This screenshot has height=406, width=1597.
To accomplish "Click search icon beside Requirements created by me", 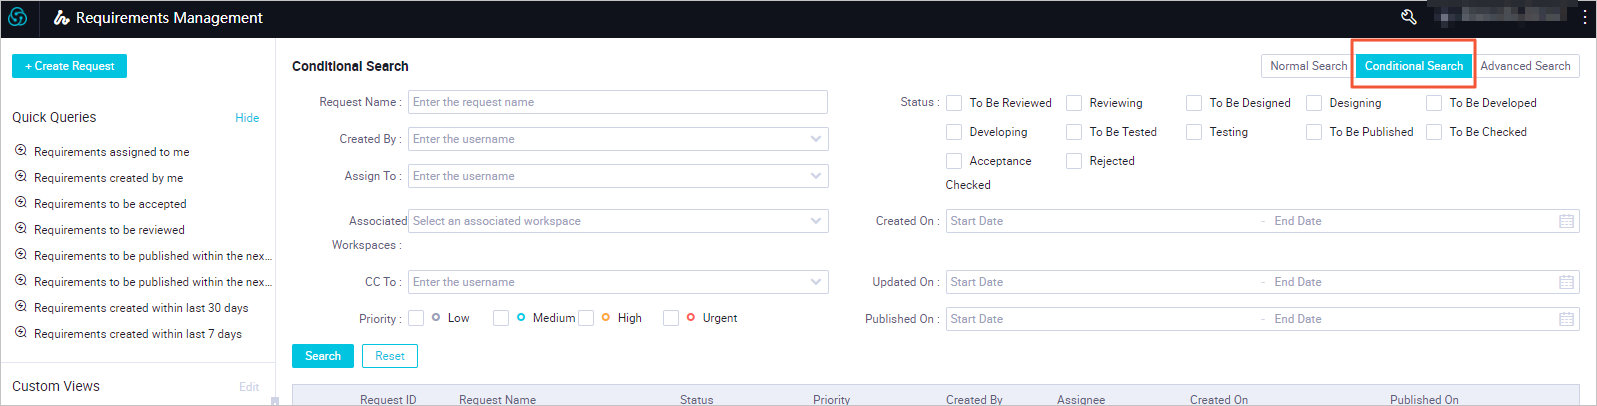I will click(x=21, y=177).
